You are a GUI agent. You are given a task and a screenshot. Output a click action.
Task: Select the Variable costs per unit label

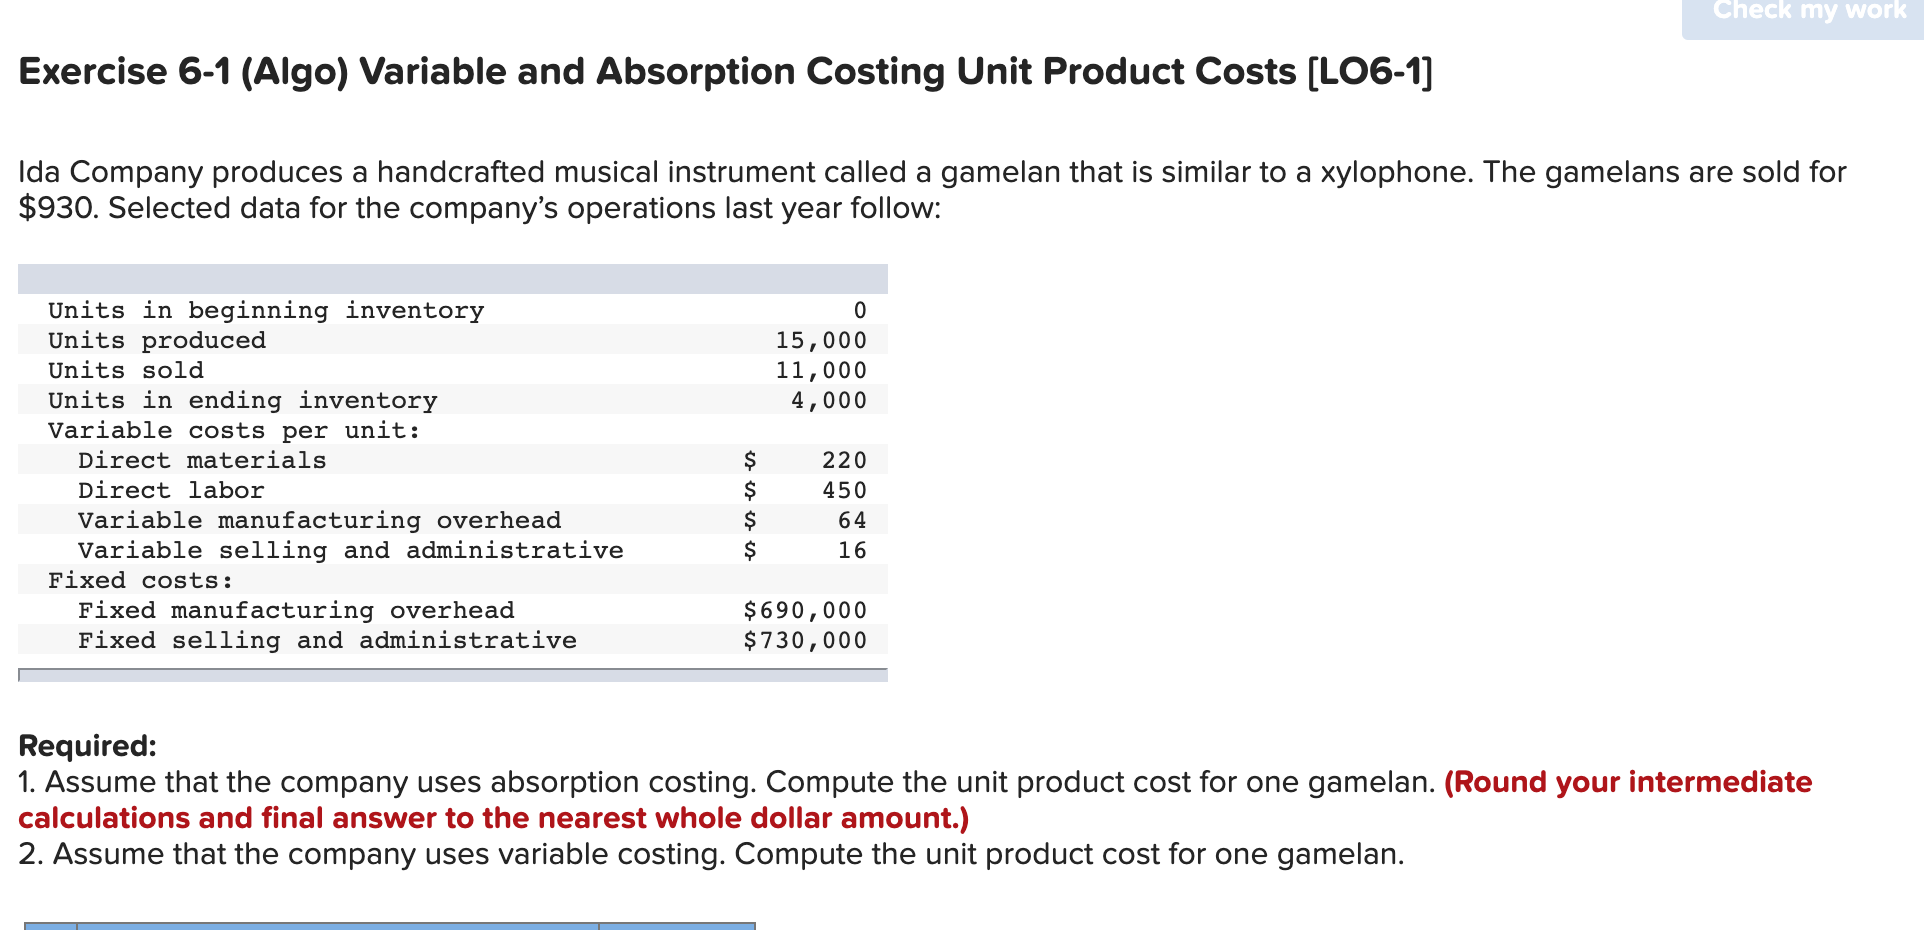pos(233,430)
